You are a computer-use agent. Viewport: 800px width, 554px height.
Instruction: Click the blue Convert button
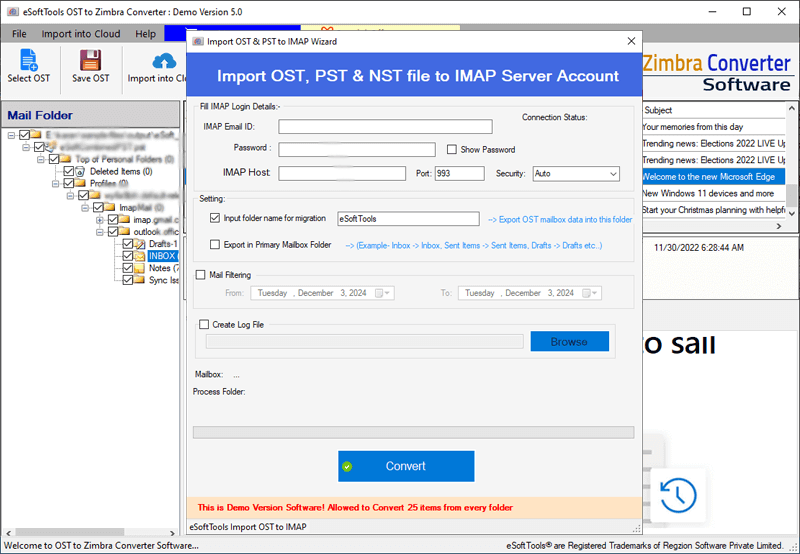[406, 466]
